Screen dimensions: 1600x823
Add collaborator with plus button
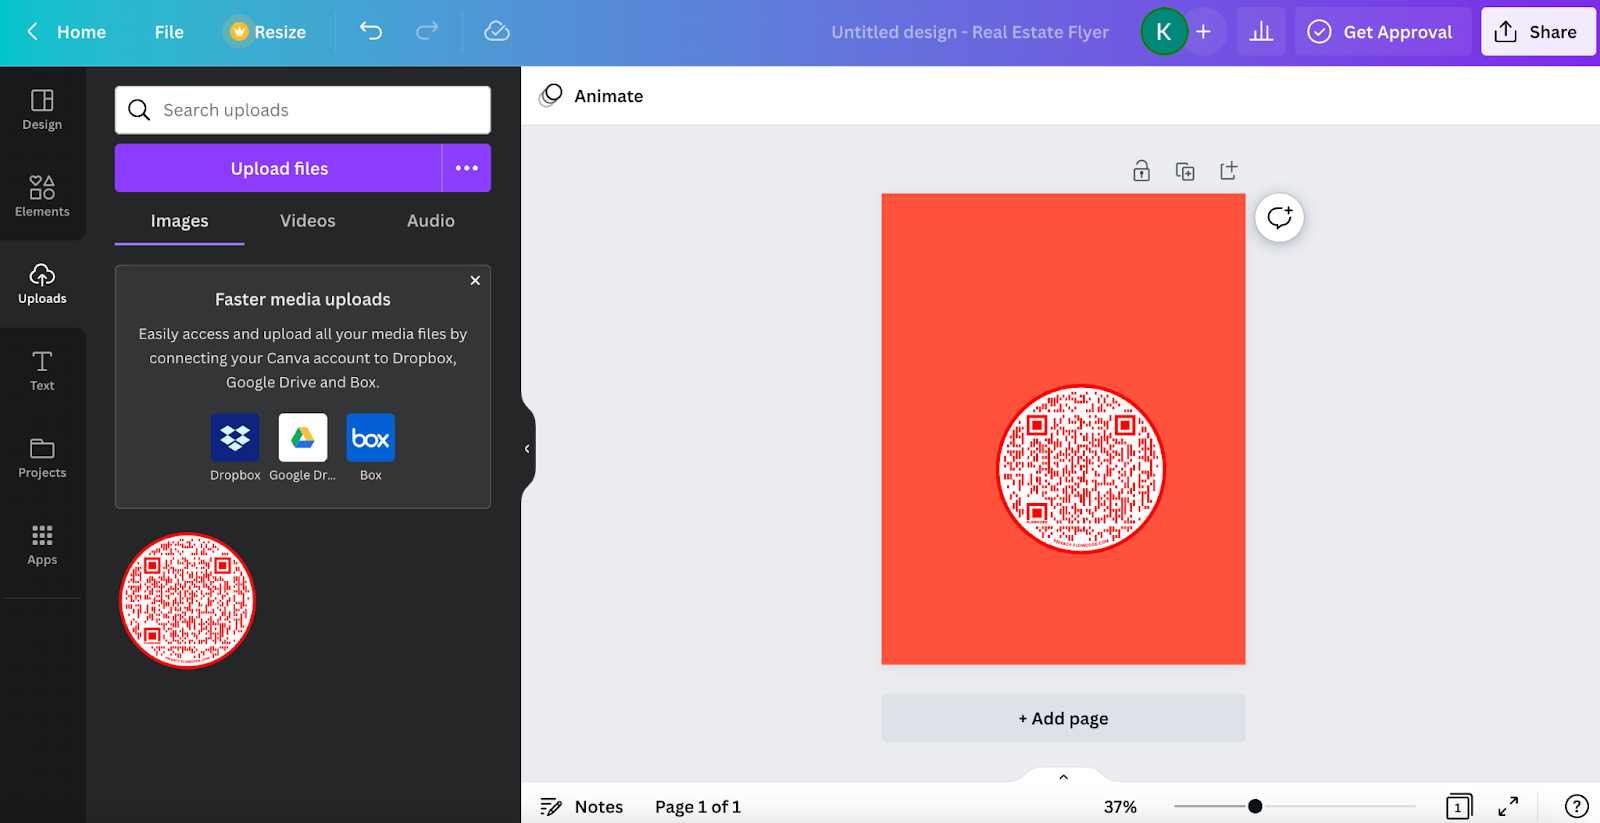[1204, 32]
